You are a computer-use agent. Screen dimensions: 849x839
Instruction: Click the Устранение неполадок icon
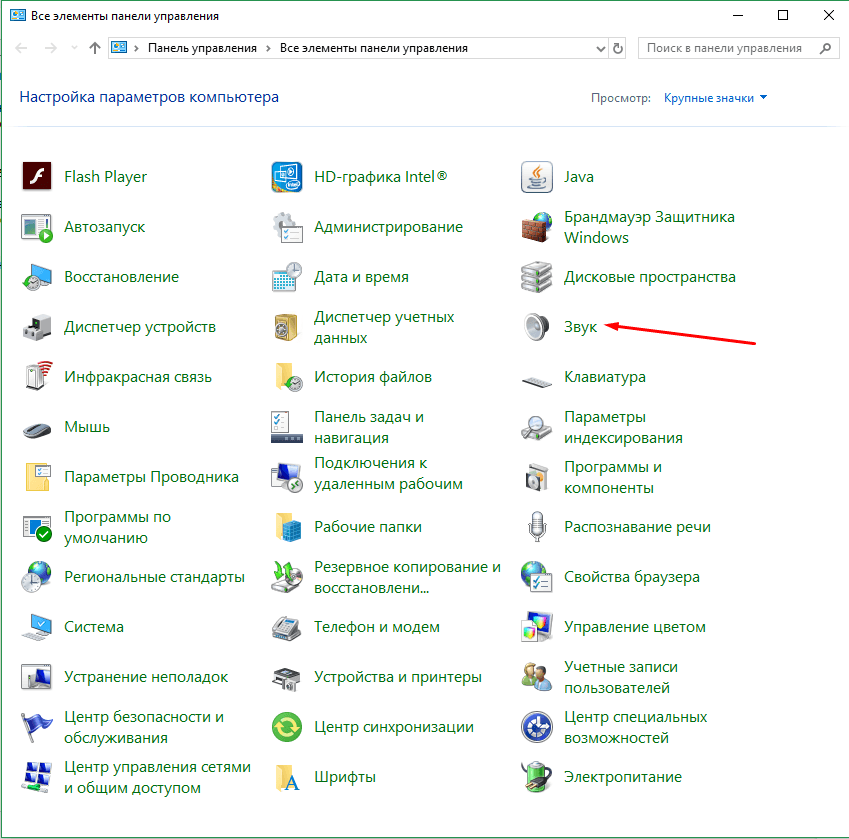[x=36, y=677]
